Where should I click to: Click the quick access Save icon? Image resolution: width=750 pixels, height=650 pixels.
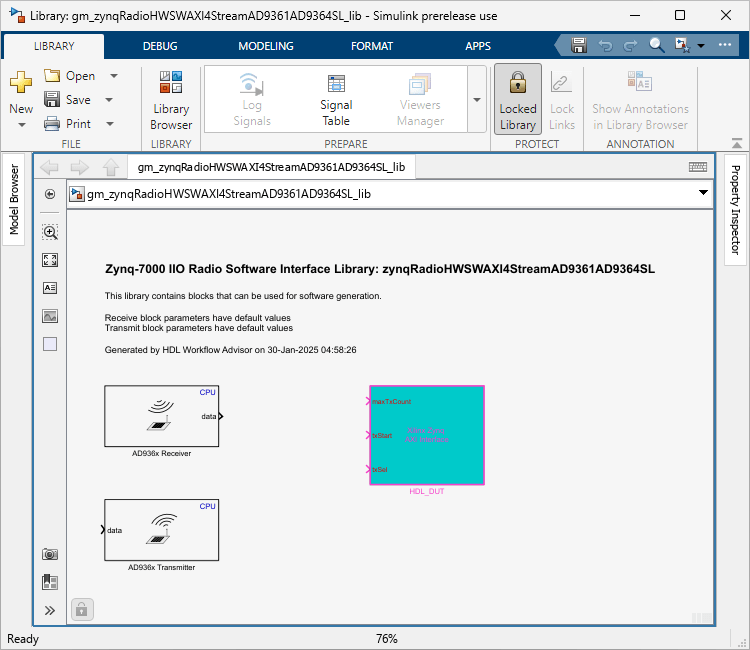[579, 45]
